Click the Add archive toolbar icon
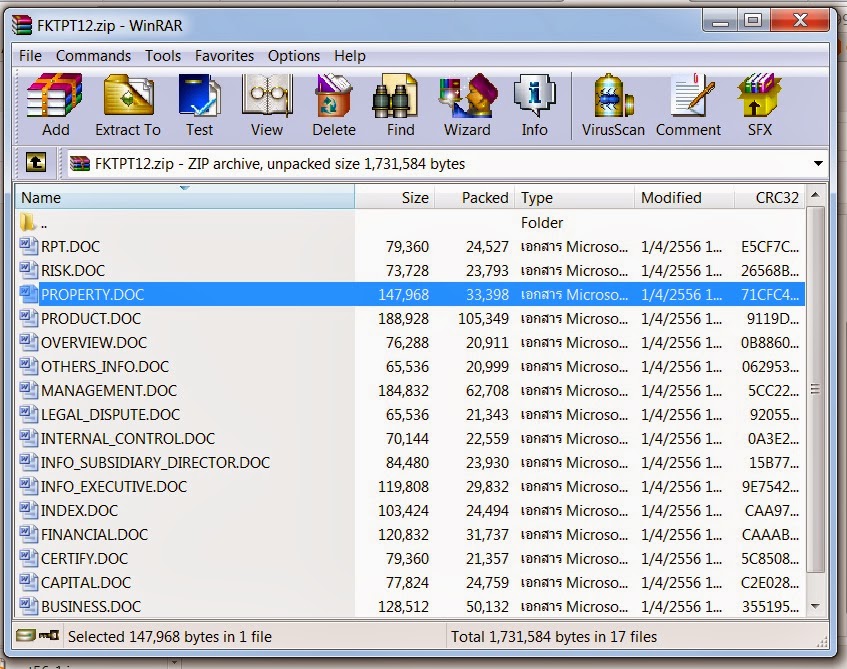 (x=55, y=105)
